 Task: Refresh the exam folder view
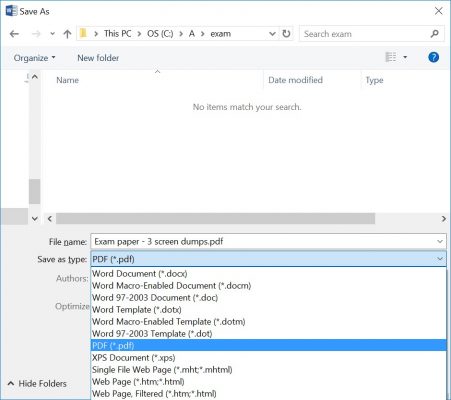[x=286, y=34]
